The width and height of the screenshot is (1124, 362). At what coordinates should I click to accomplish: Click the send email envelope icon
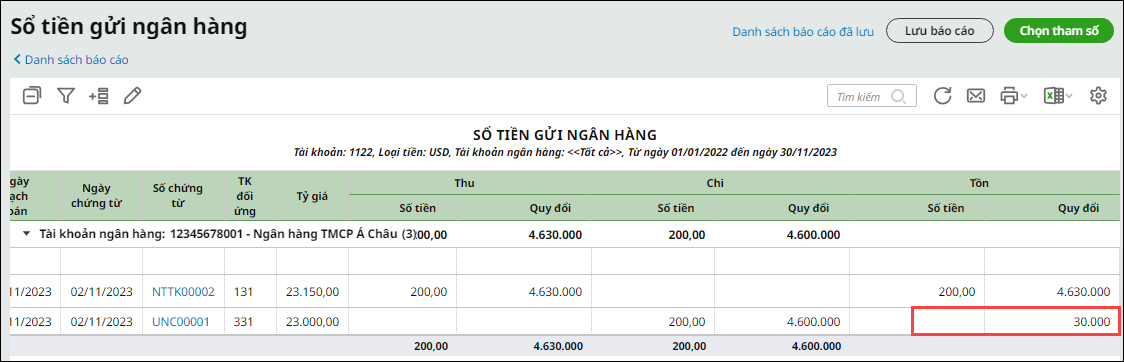976,96
